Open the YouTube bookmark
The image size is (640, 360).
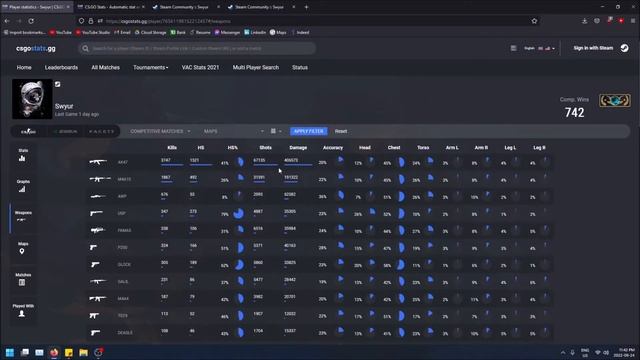coord(61,32)
